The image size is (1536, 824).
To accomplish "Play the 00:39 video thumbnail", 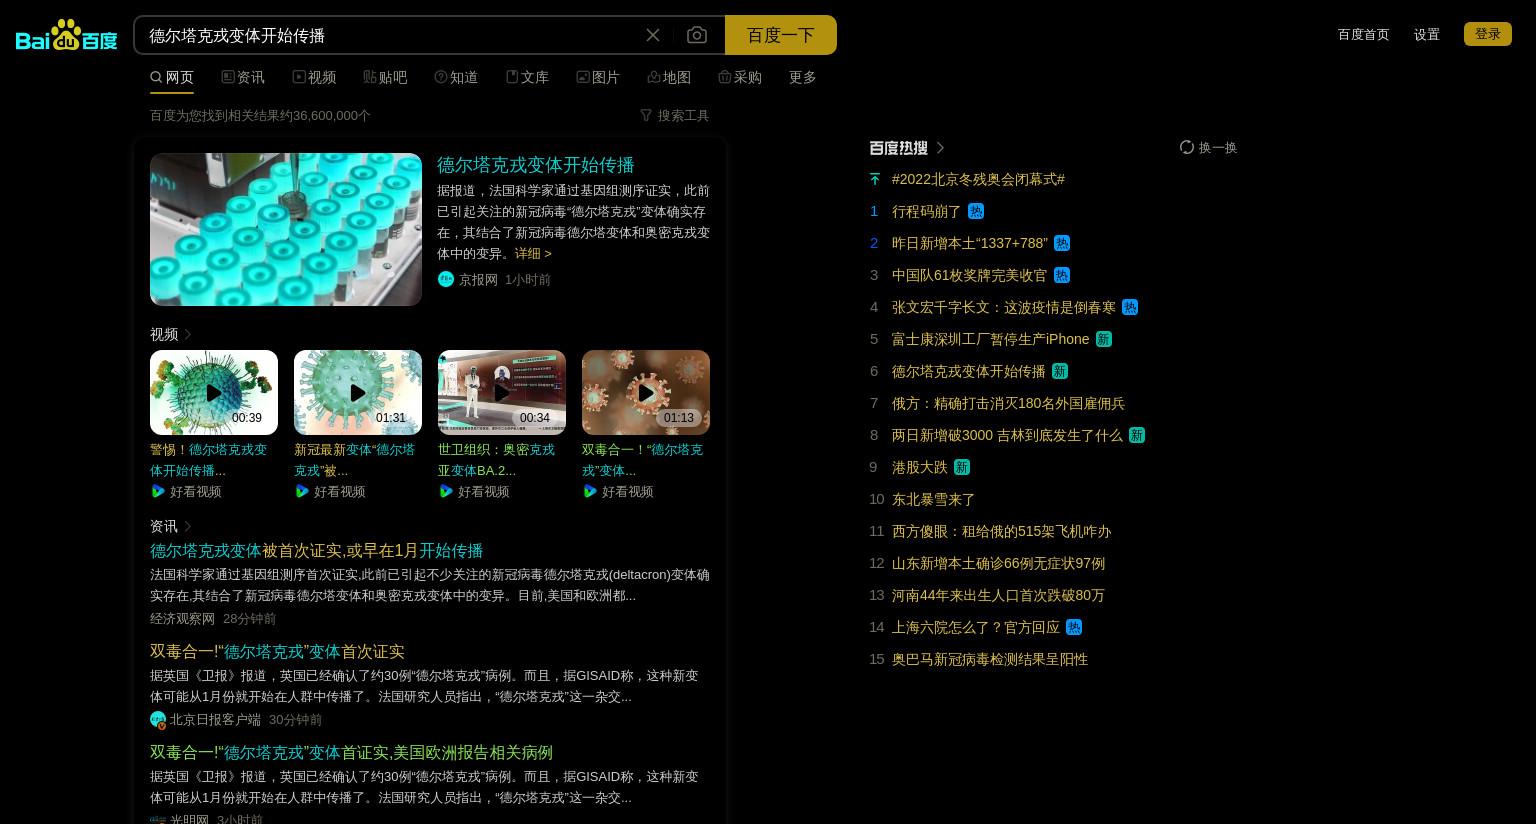I will (214, 392).
